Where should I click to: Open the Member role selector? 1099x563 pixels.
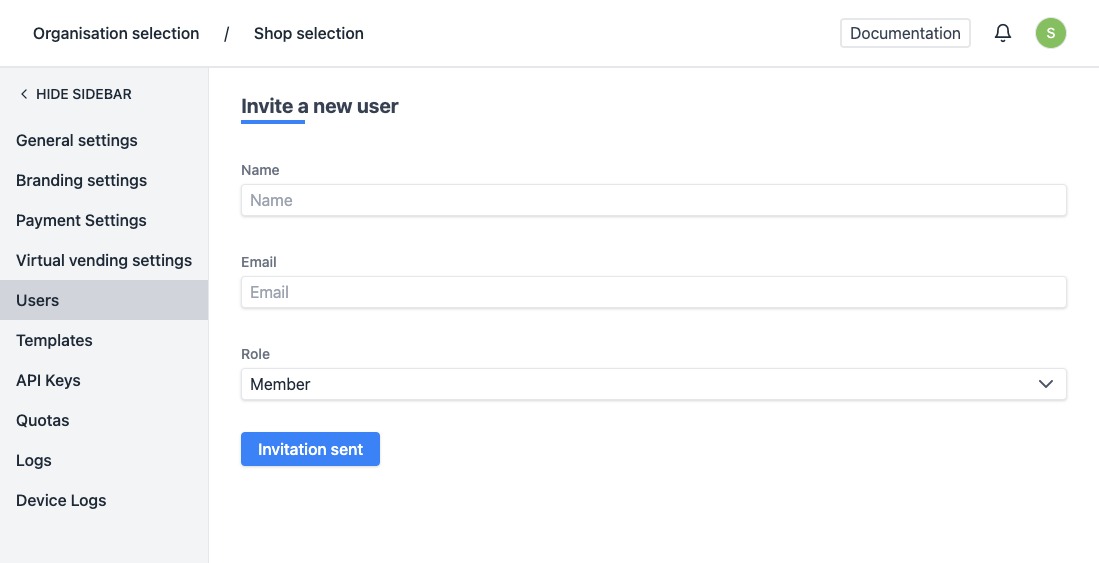coord(640,384)
